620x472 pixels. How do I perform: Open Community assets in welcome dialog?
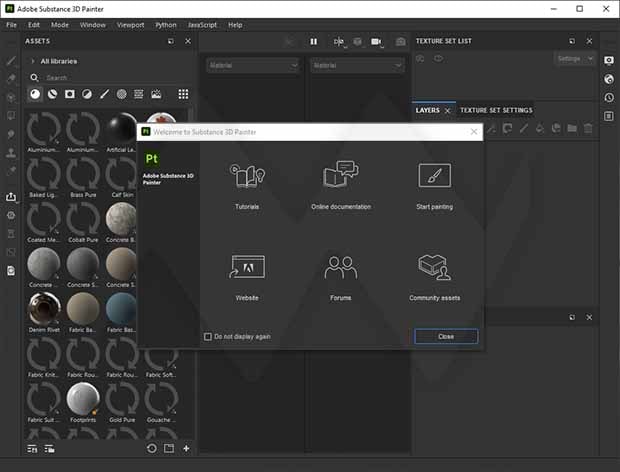click(435, 277)
